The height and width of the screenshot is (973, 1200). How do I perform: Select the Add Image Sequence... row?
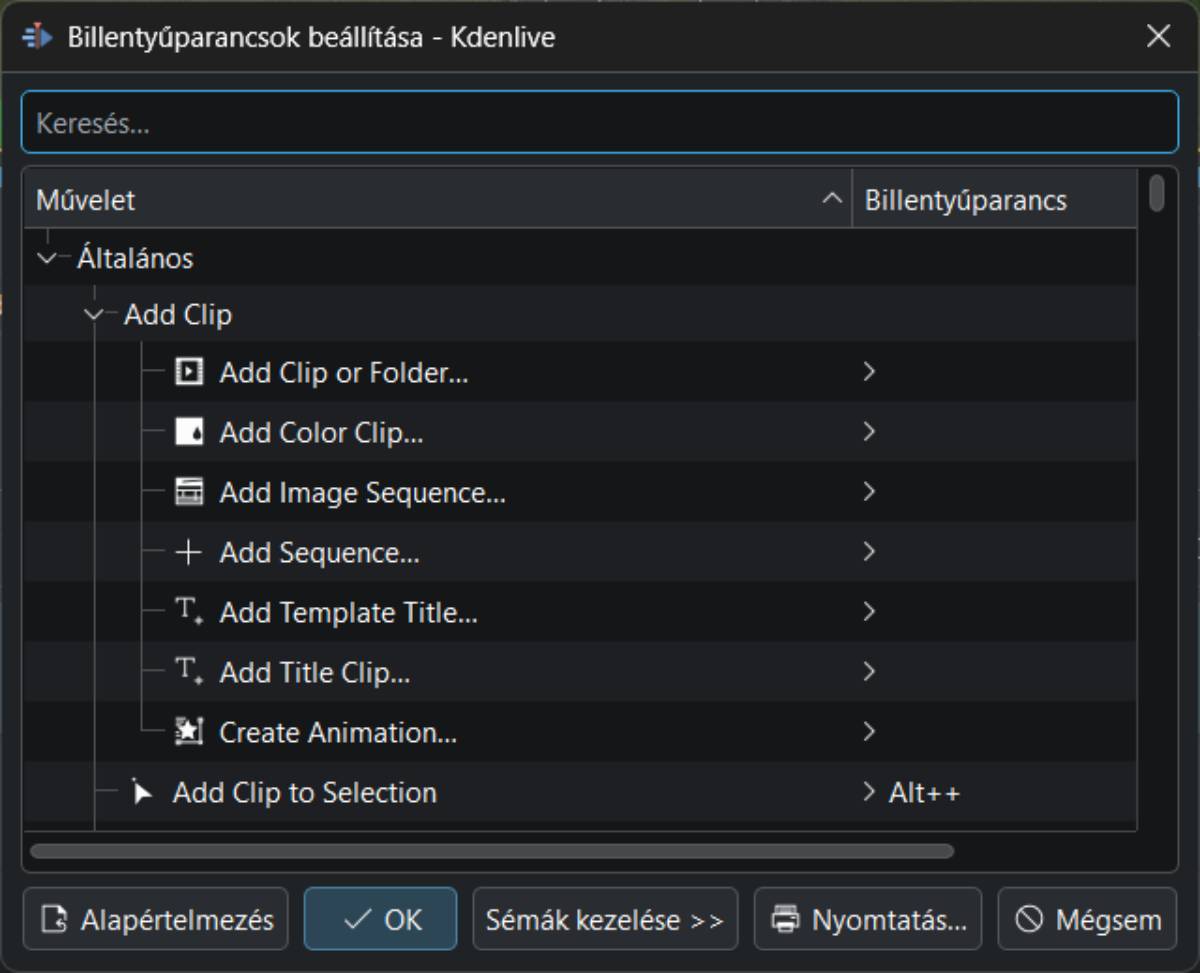580,492
